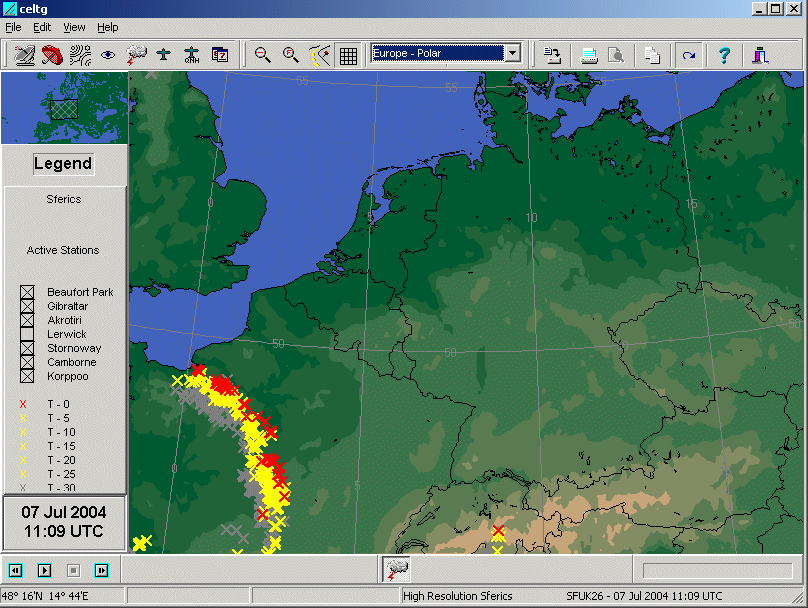Enable the Lerwick station checkbox
The image size is (808, 608).
click(27, 334)
